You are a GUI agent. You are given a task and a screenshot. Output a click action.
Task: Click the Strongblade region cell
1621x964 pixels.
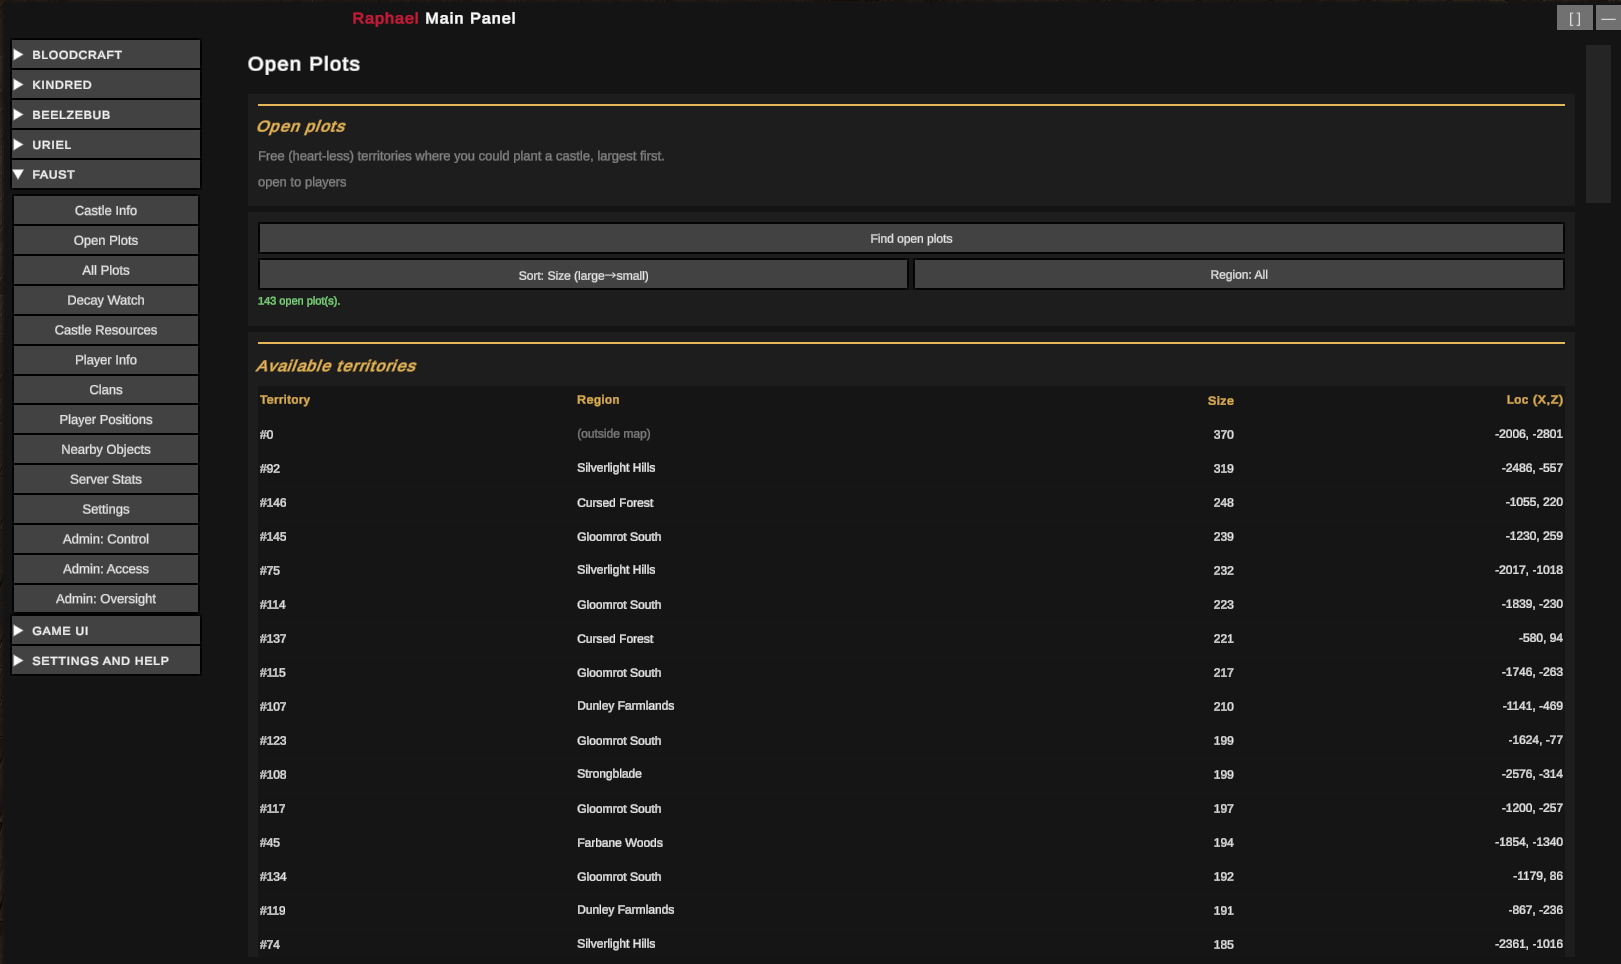[x=609, y=774]
